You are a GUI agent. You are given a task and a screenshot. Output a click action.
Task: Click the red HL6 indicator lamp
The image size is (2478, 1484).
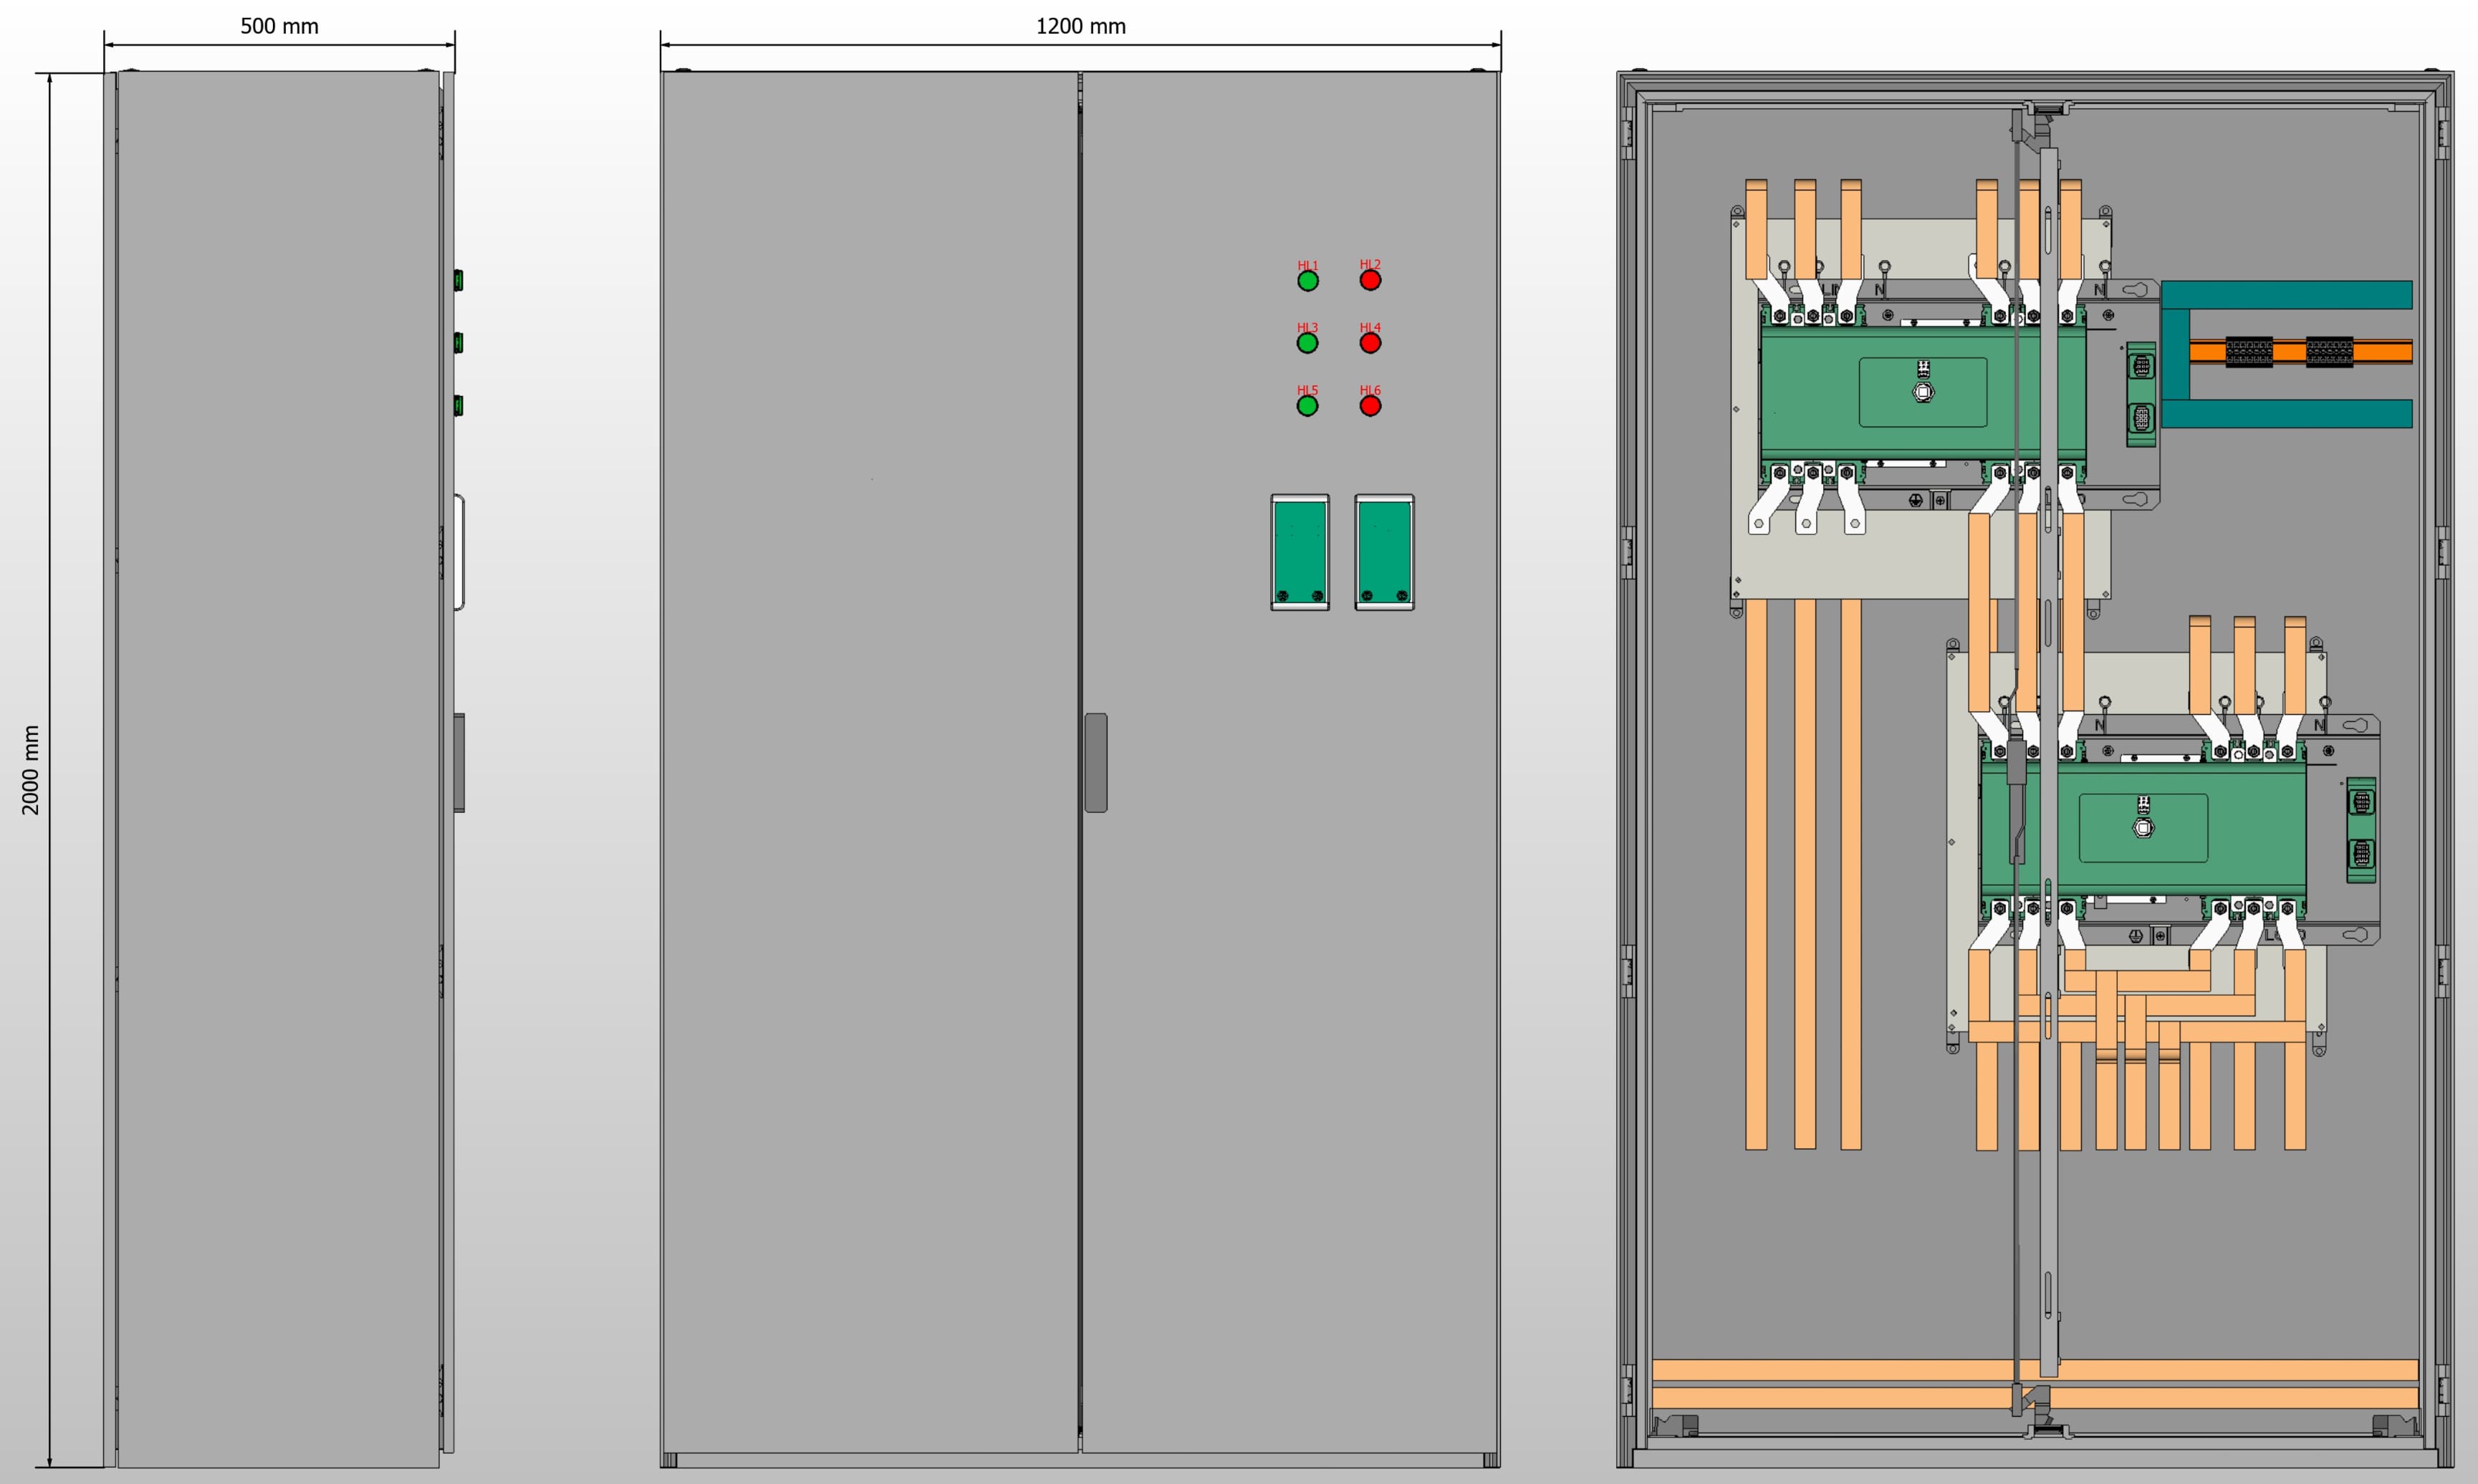point(1370,406)
